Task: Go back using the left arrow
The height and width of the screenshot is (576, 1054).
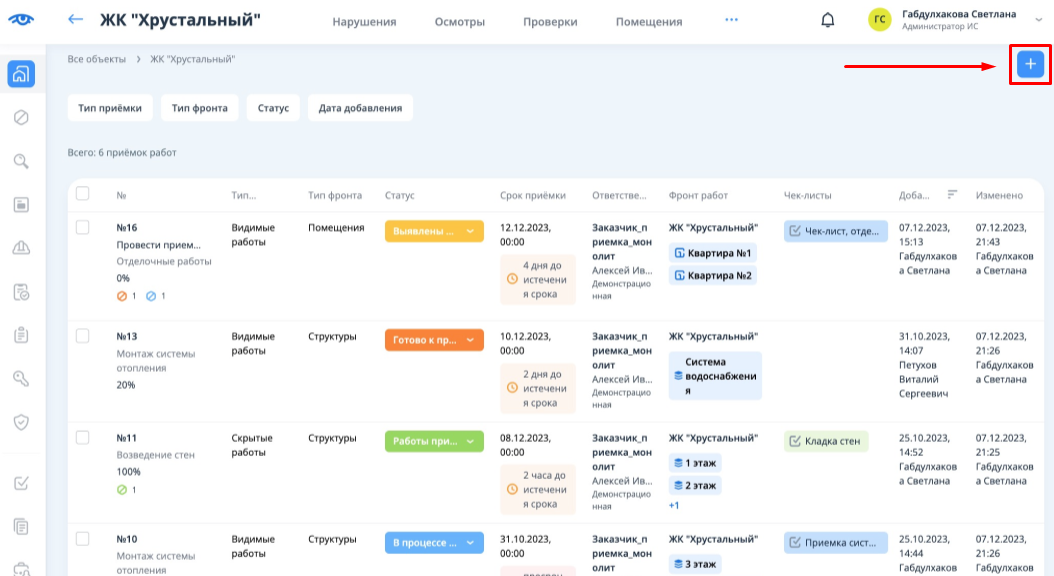Action: (x=75, y=20)
